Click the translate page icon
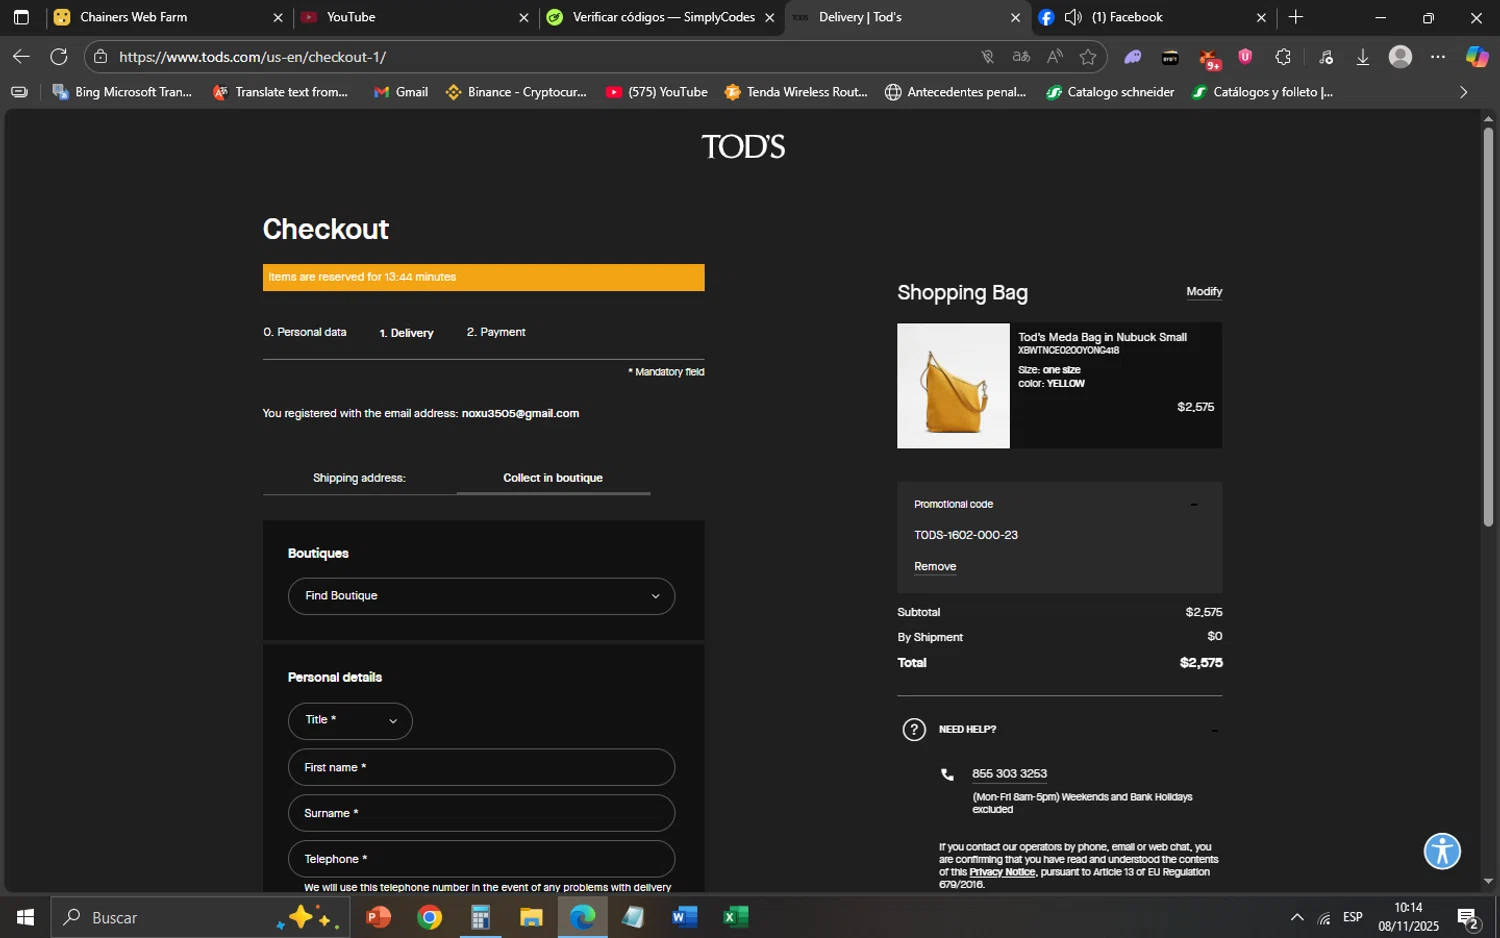This screenshot has height=938, width=1500. point(1021,57)
